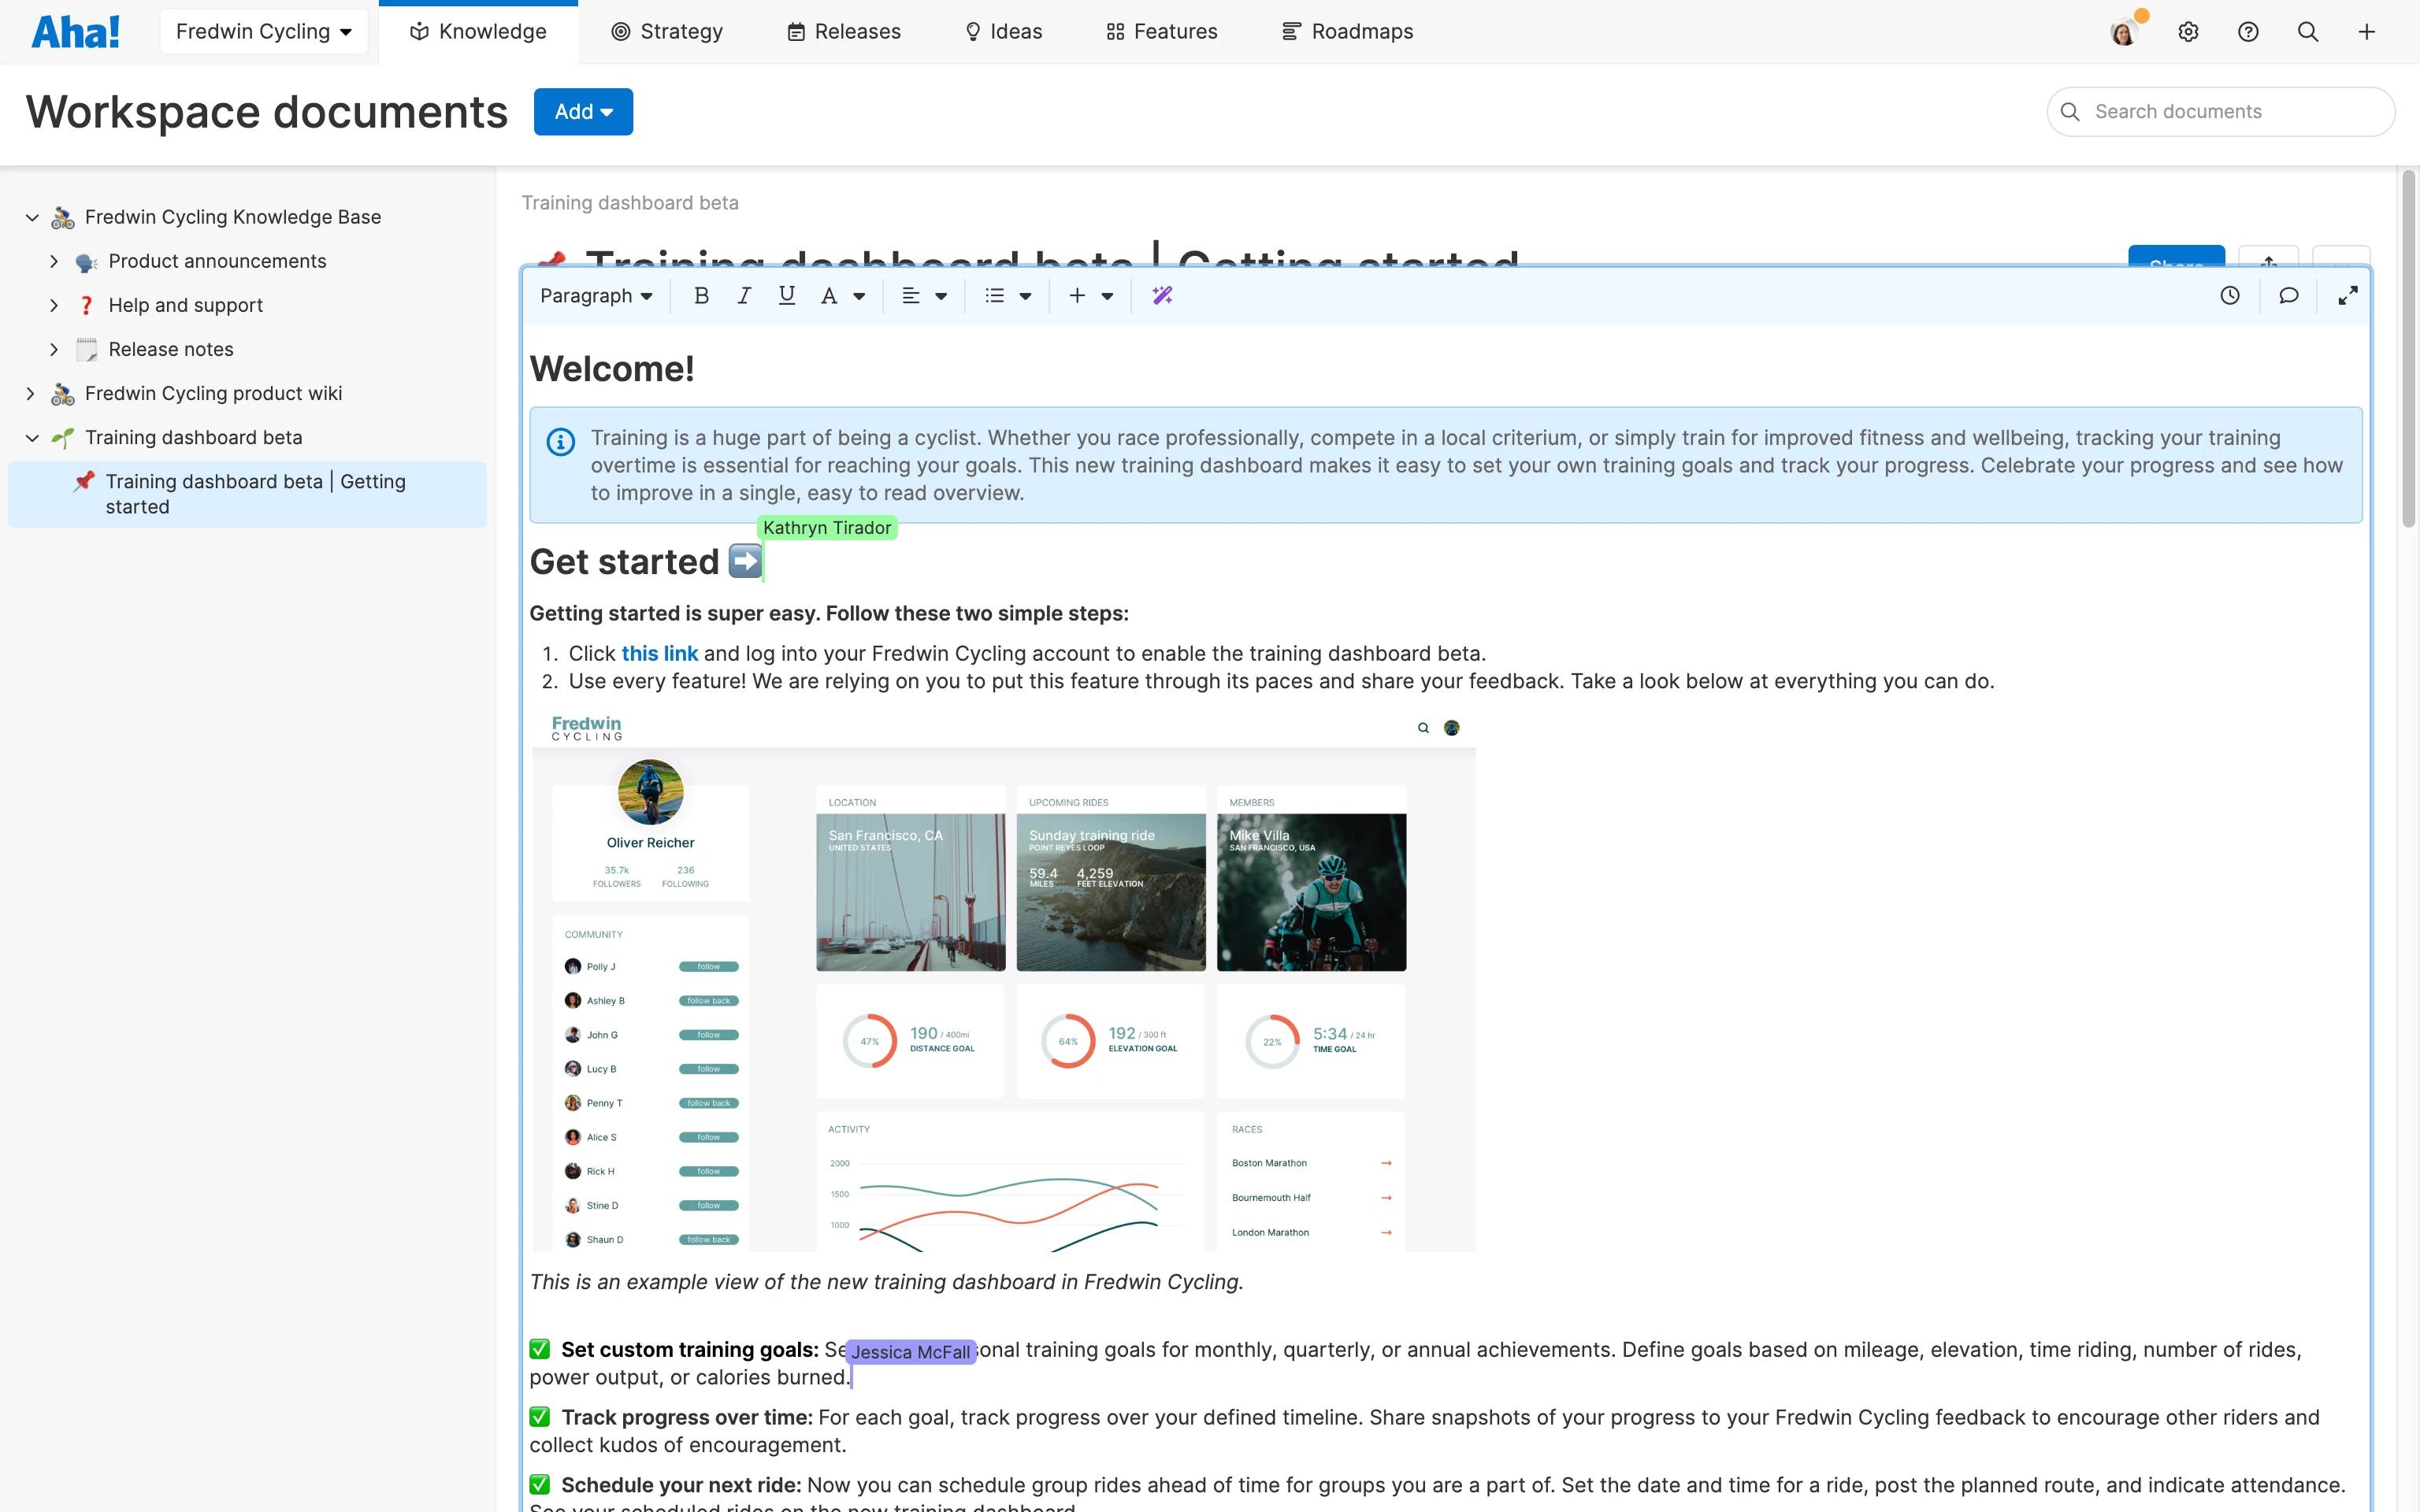View document version history via the clock icon

(2231, 295)
